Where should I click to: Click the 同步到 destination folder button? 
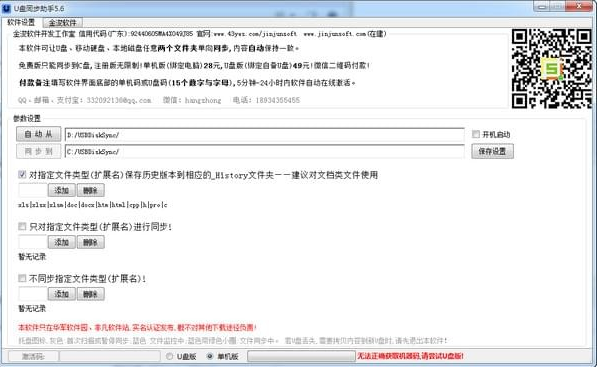coord(38,151)
